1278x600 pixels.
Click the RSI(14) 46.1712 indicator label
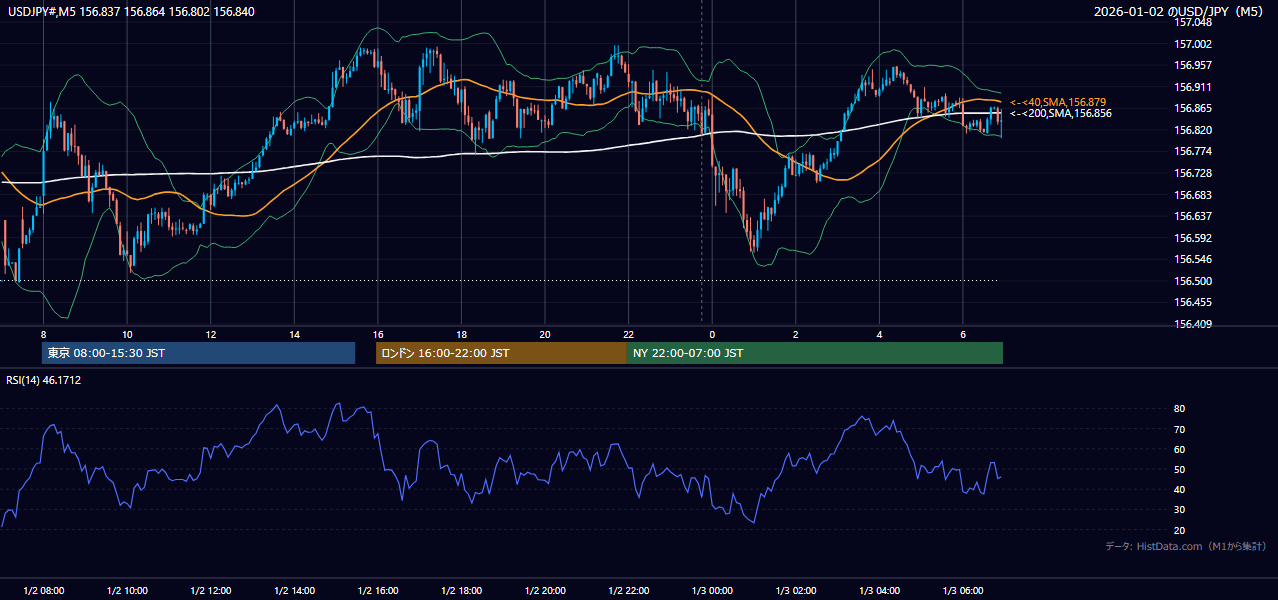tap(43, 380)
